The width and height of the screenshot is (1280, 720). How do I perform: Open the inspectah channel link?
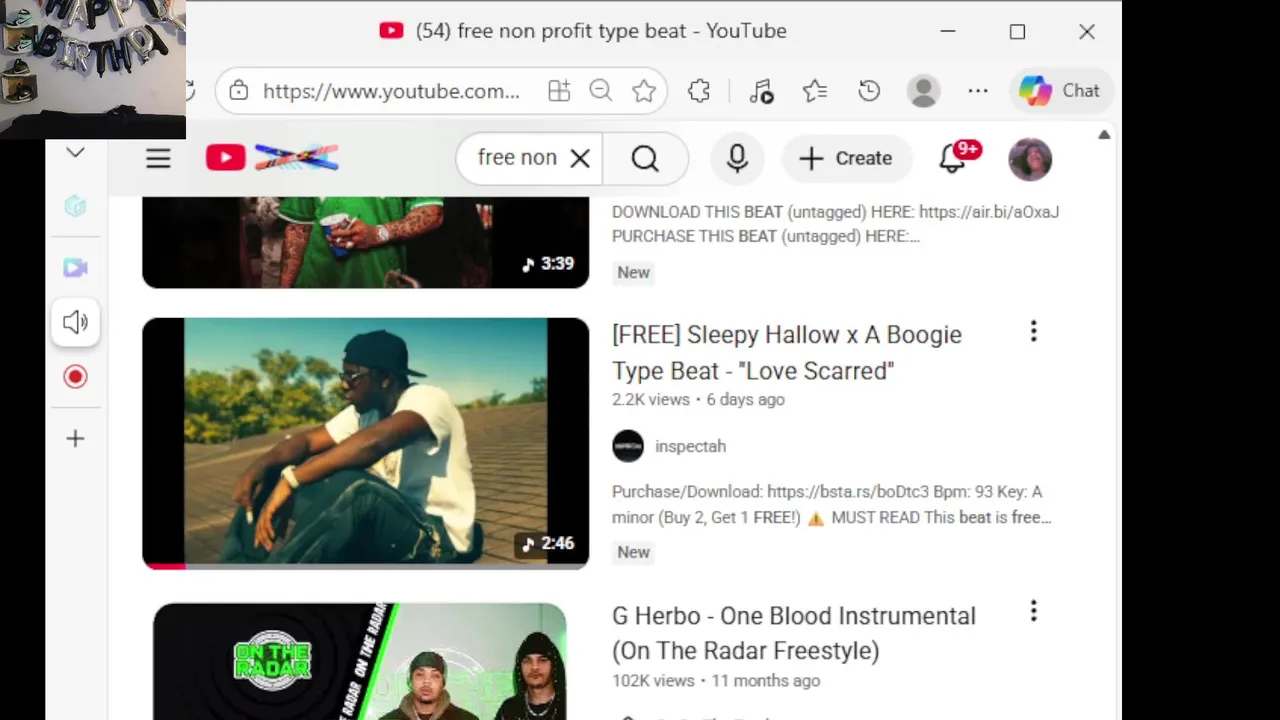690,446
